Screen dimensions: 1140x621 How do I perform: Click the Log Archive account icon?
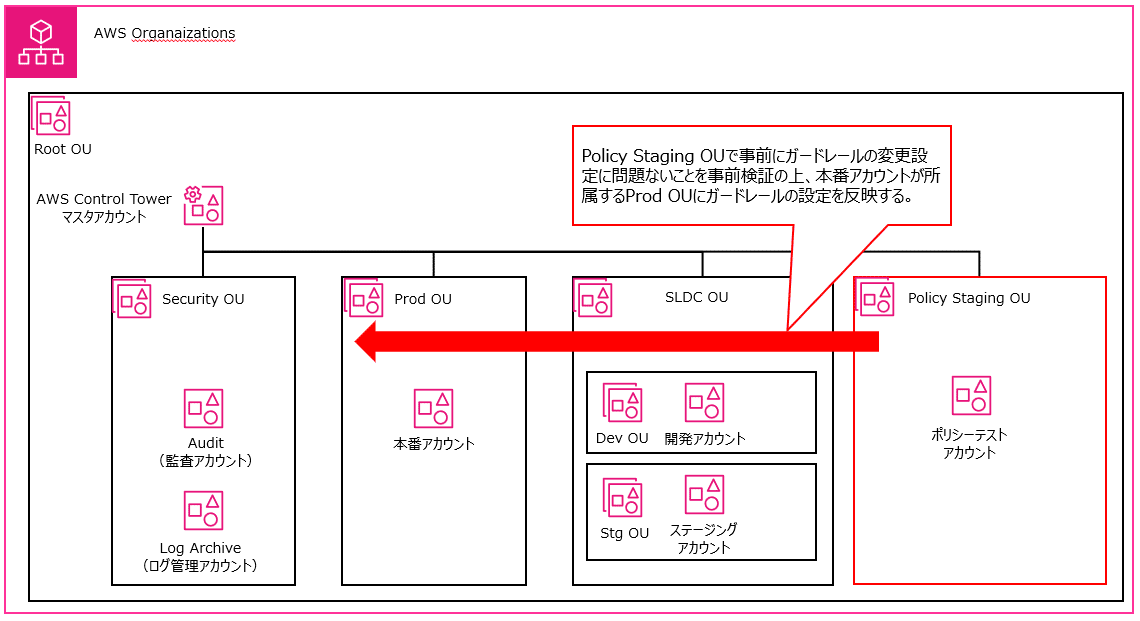tap(204, 510)
